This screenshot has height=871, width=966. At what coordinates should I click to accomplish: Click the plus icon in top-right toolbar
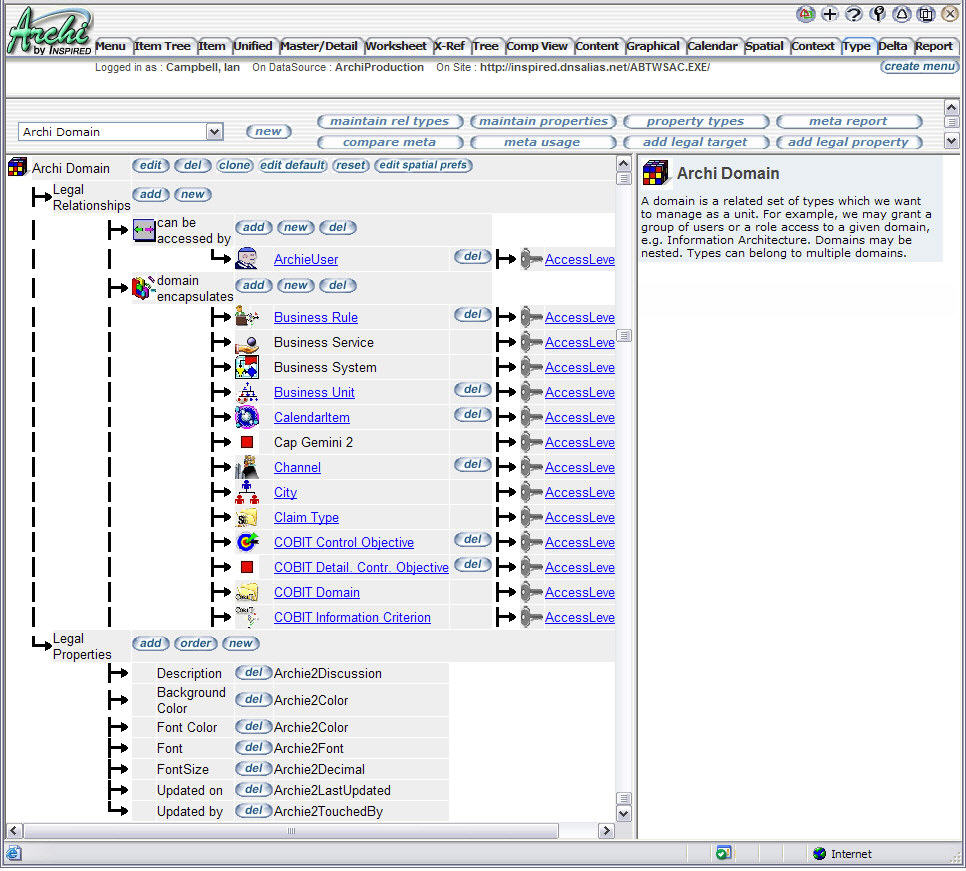point(830,14)
